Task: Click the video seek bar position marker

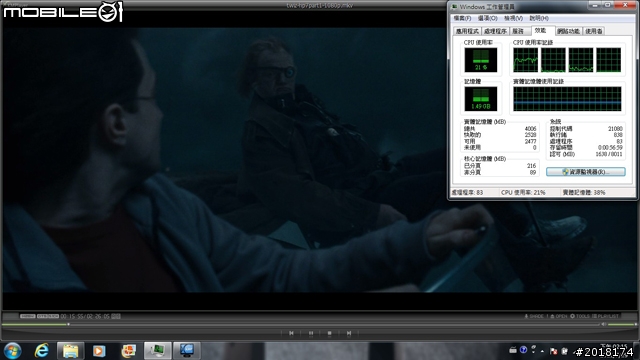Action: pos(68,324)
